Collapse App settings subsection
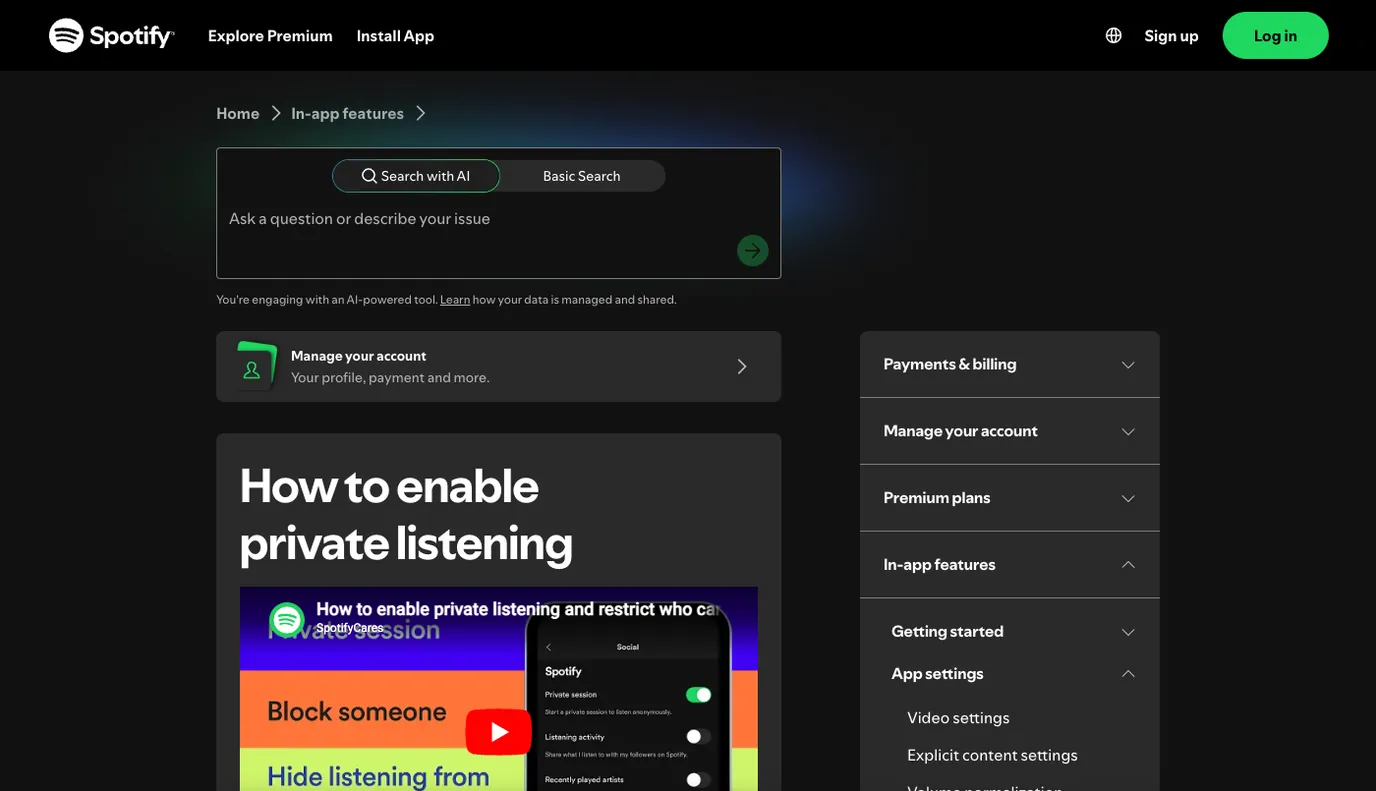The image size is (1376, 791). click(1014, 674)
